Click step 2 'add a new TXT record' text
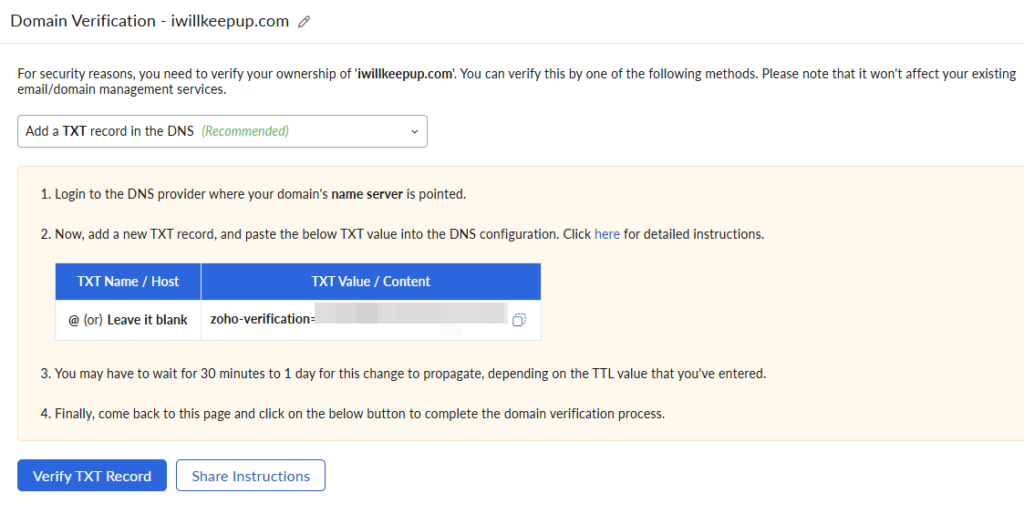 point(300,234)
